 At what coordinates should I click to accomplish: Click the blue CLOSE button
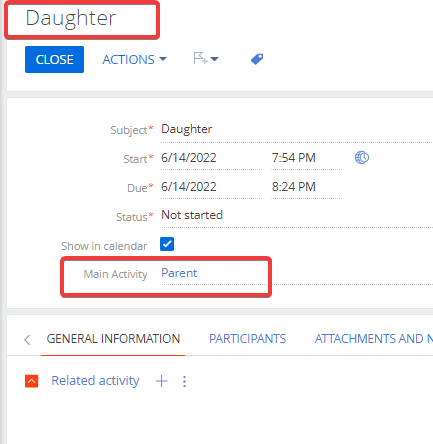(54, 59)
